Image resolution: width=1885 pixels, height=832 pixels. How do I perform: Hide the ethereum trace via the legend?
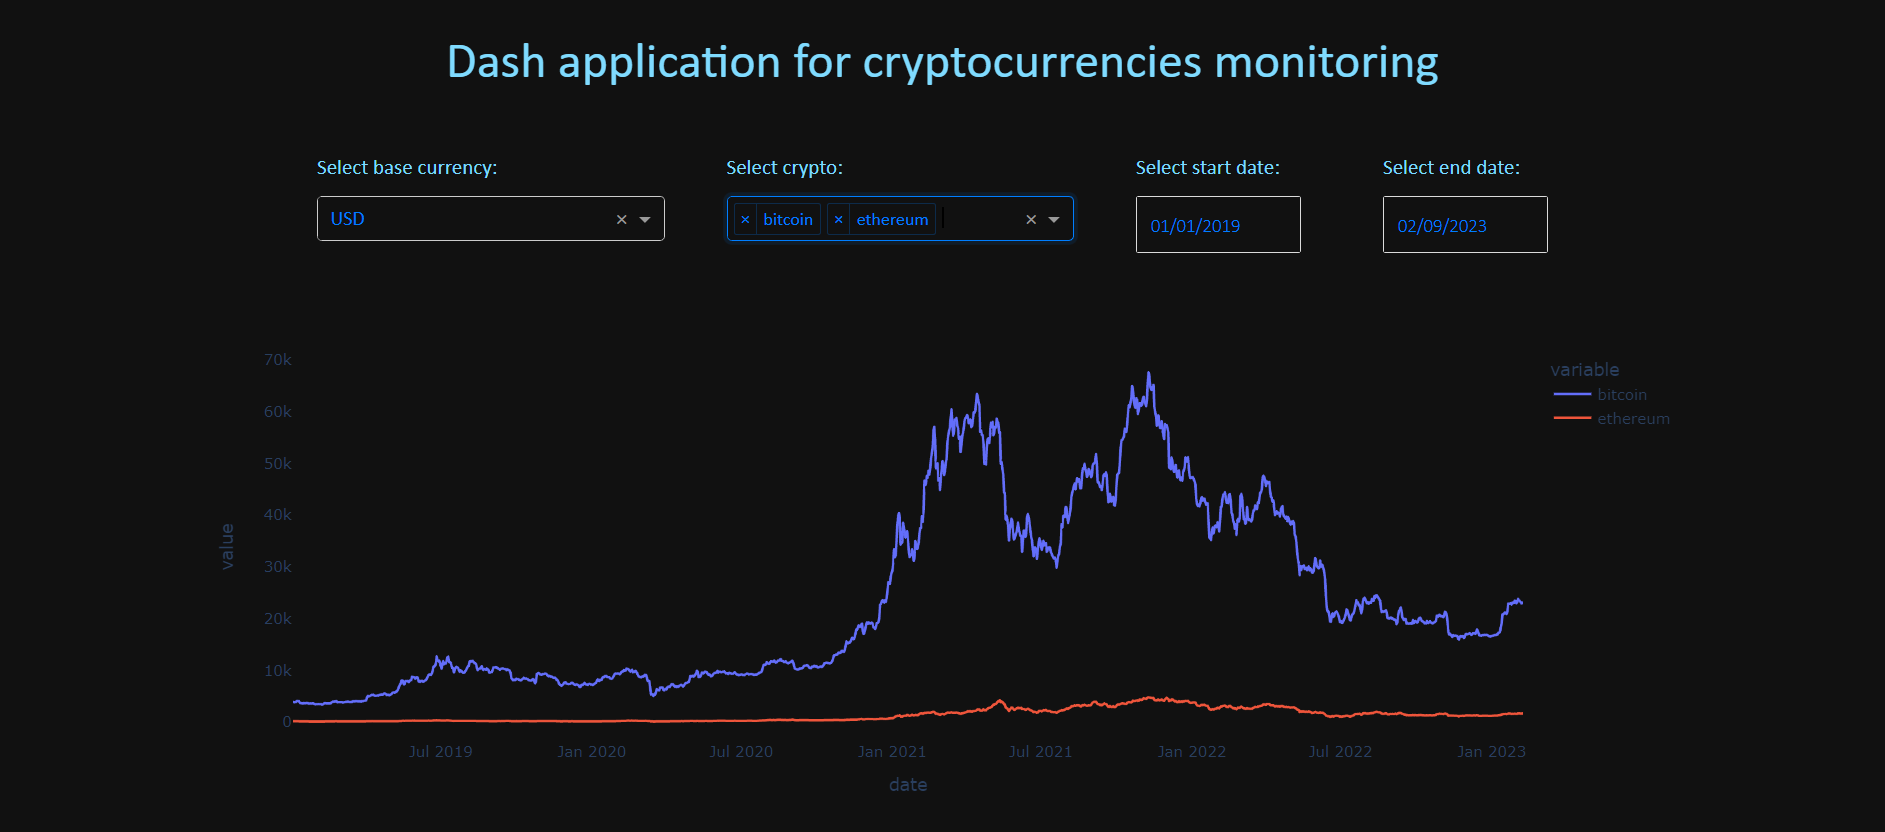pos(1633,419)
